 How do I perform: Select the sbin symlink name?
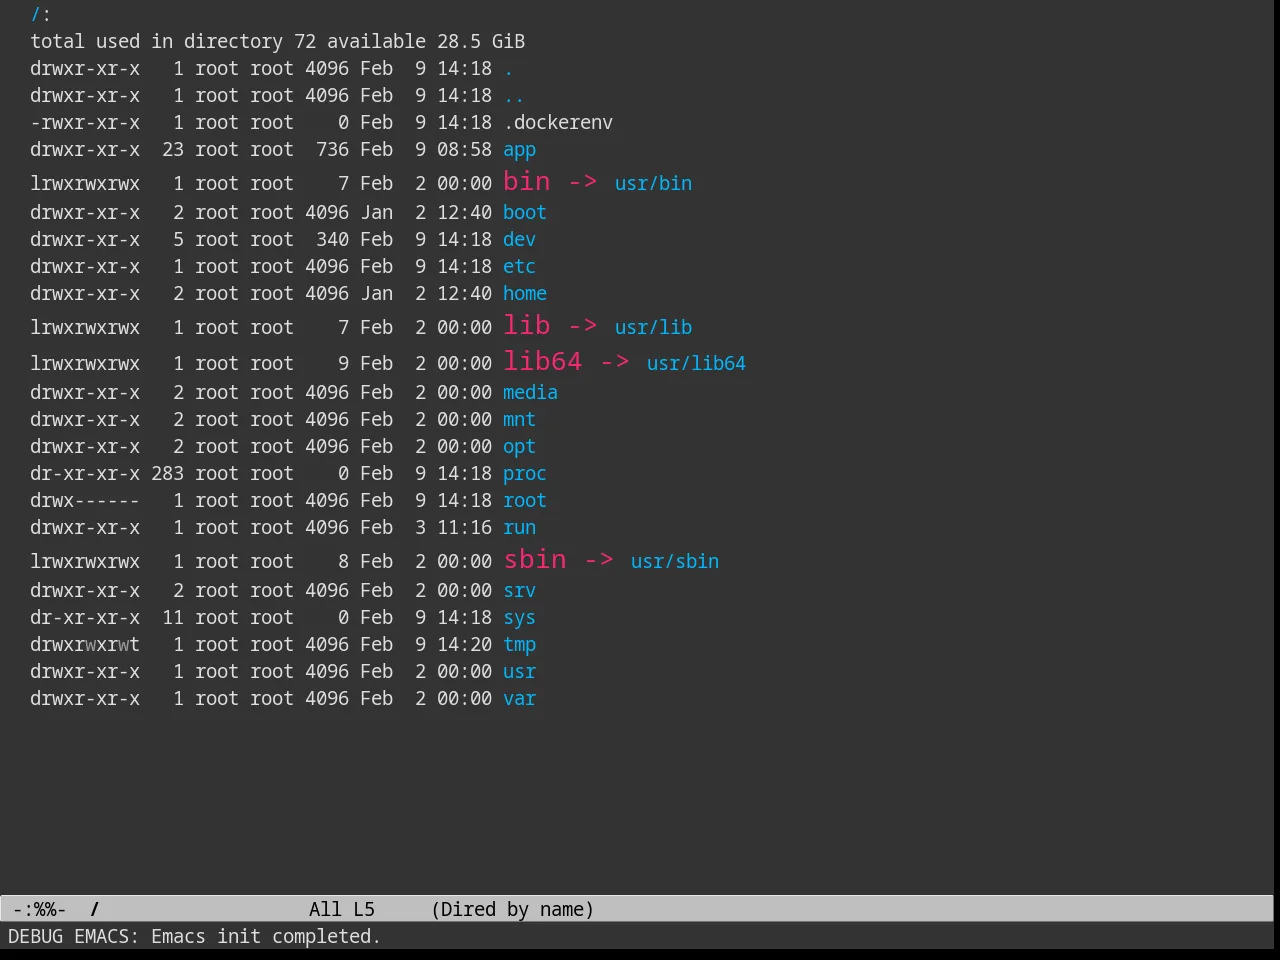click(535, 559)
